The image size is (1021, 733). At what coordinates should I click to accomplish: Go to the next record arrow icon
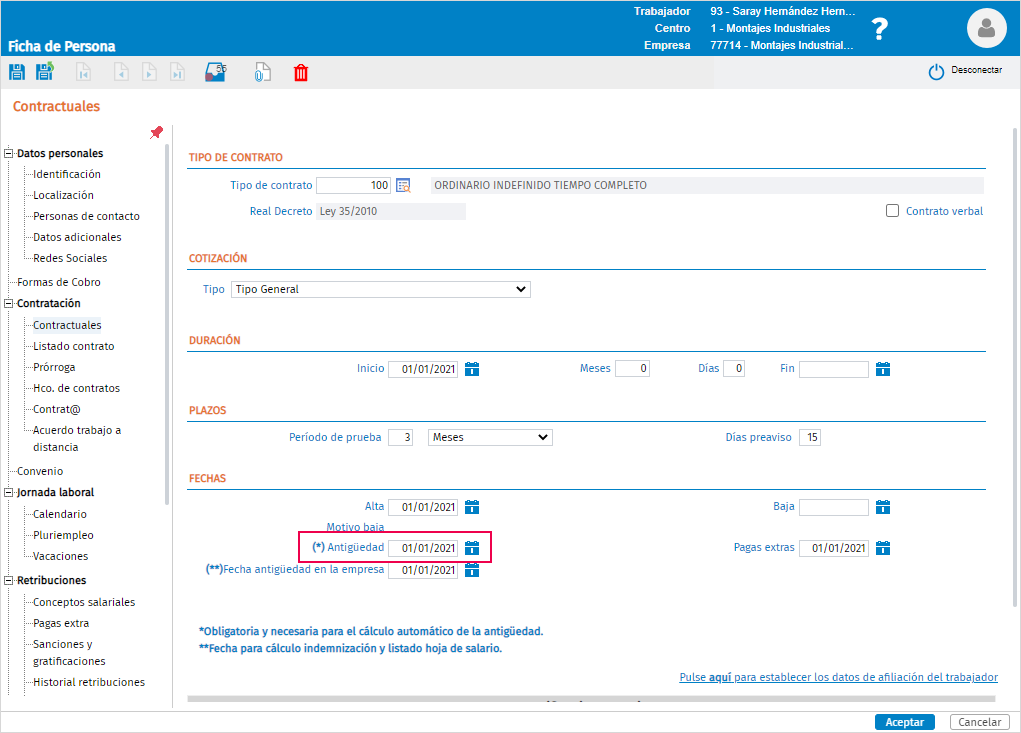[149, 72]
